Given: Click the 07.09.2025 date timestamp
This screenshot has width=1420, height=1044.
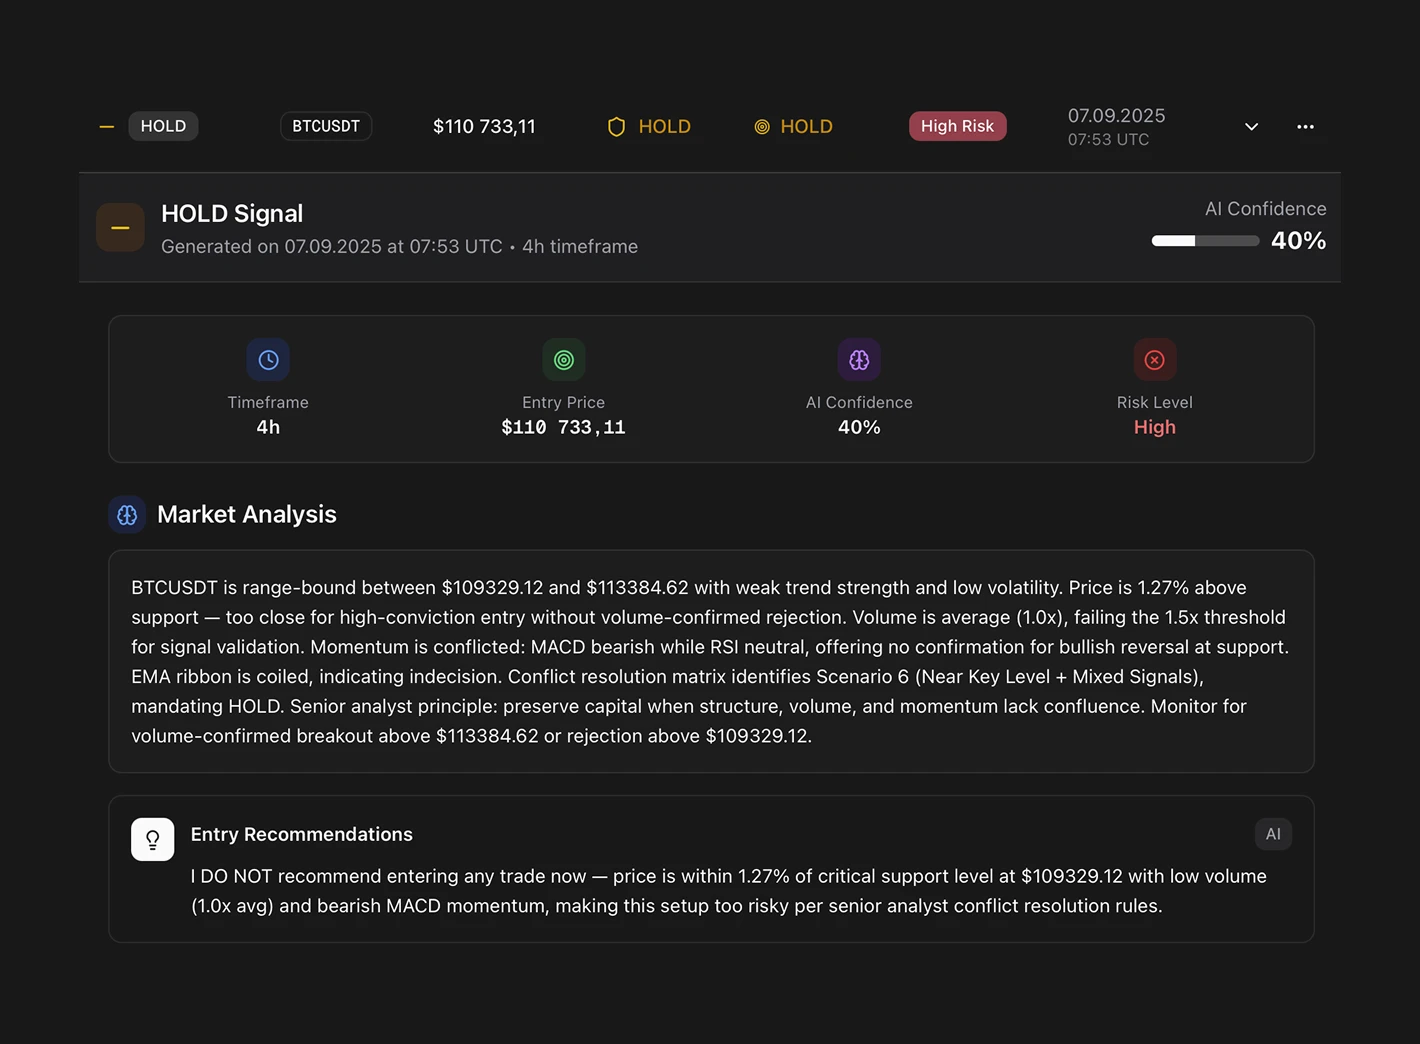Looking at the screenshot, I should 1116,116.
